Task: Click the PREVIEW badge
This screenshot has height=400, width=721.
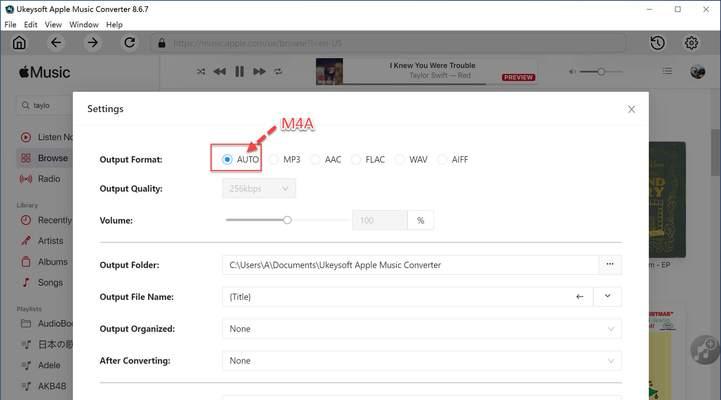Action: [x=518, y=77]
